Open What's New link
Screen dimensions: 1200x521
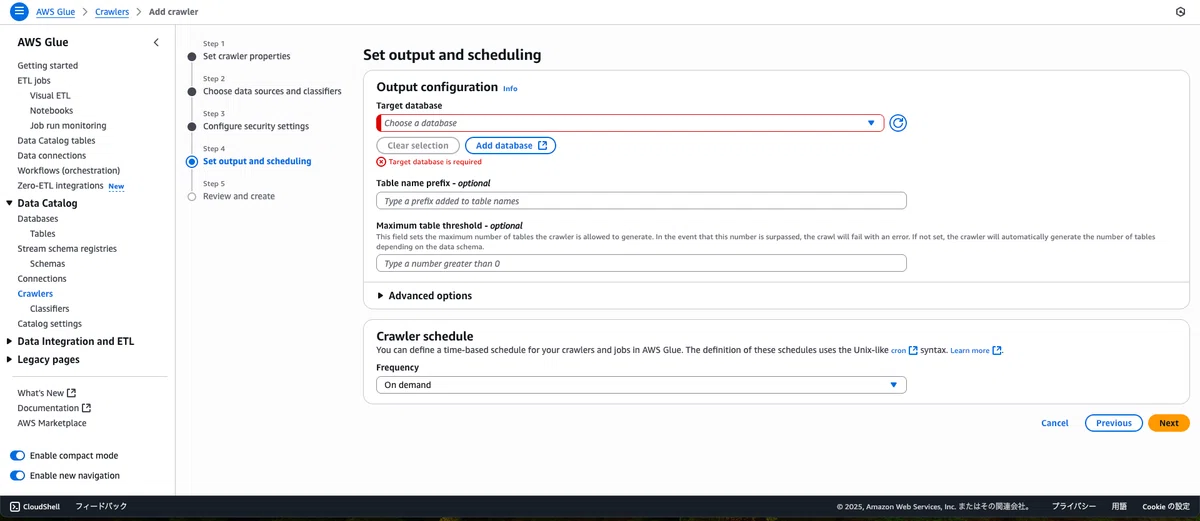[40, 393]
